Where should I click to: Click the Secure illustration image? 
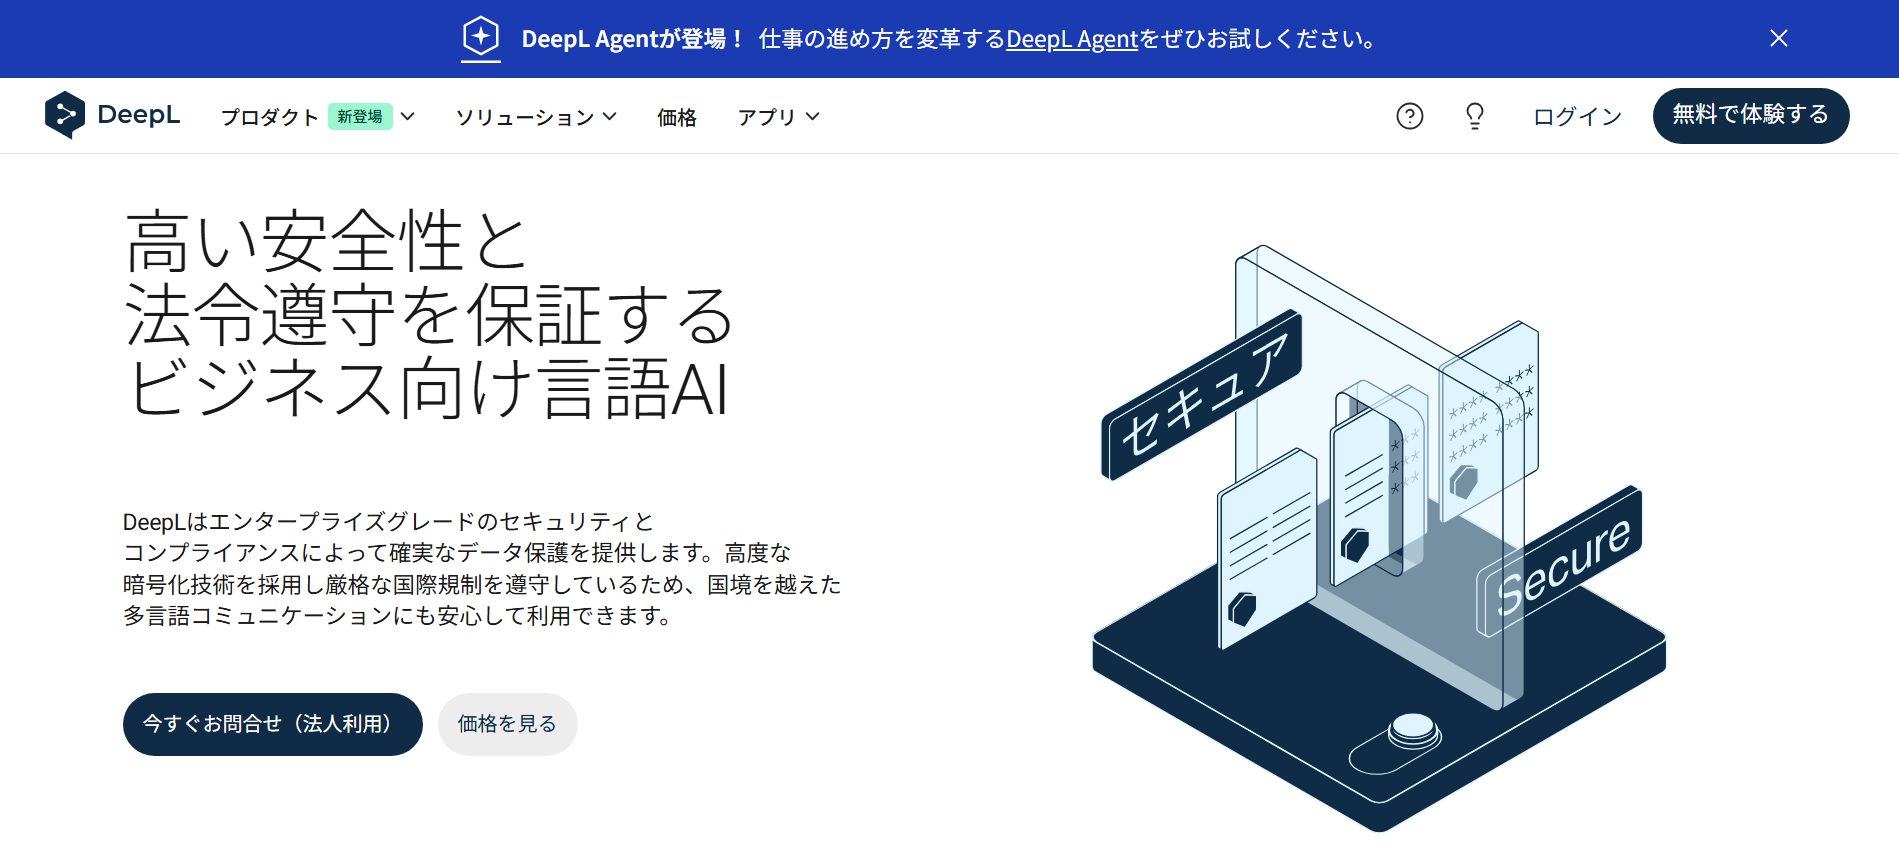click(1380, 538)
